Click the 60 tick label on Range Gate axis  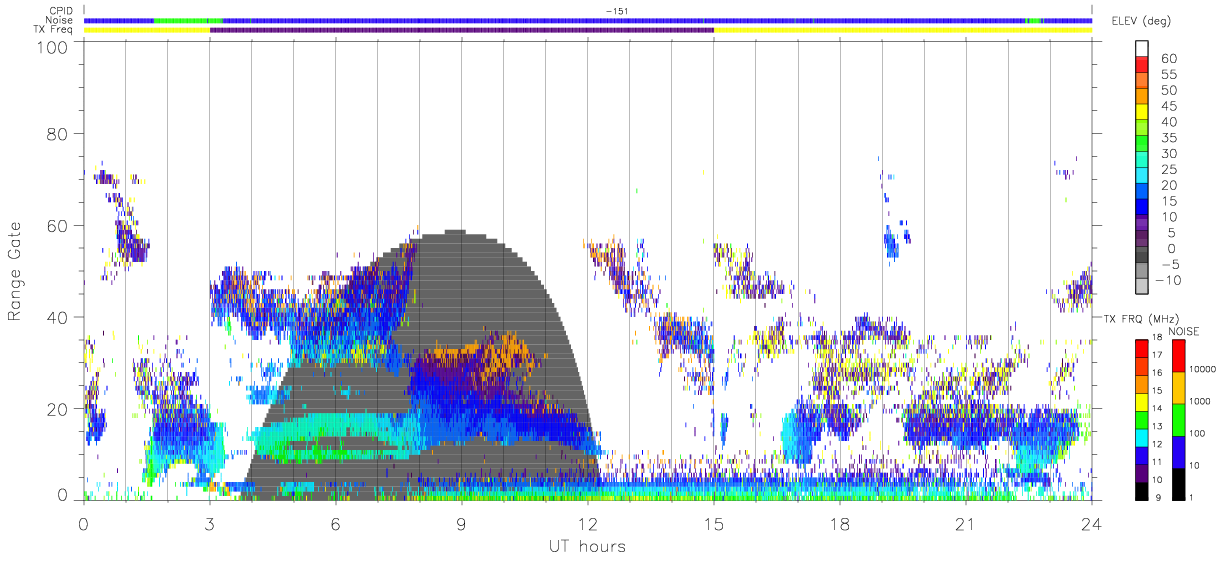click(58, 226)
